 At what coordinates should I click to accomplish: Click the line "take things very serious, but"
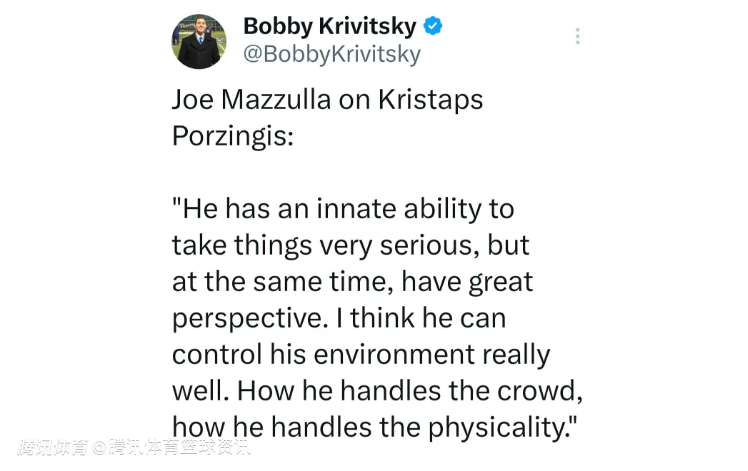coord(350,245)
